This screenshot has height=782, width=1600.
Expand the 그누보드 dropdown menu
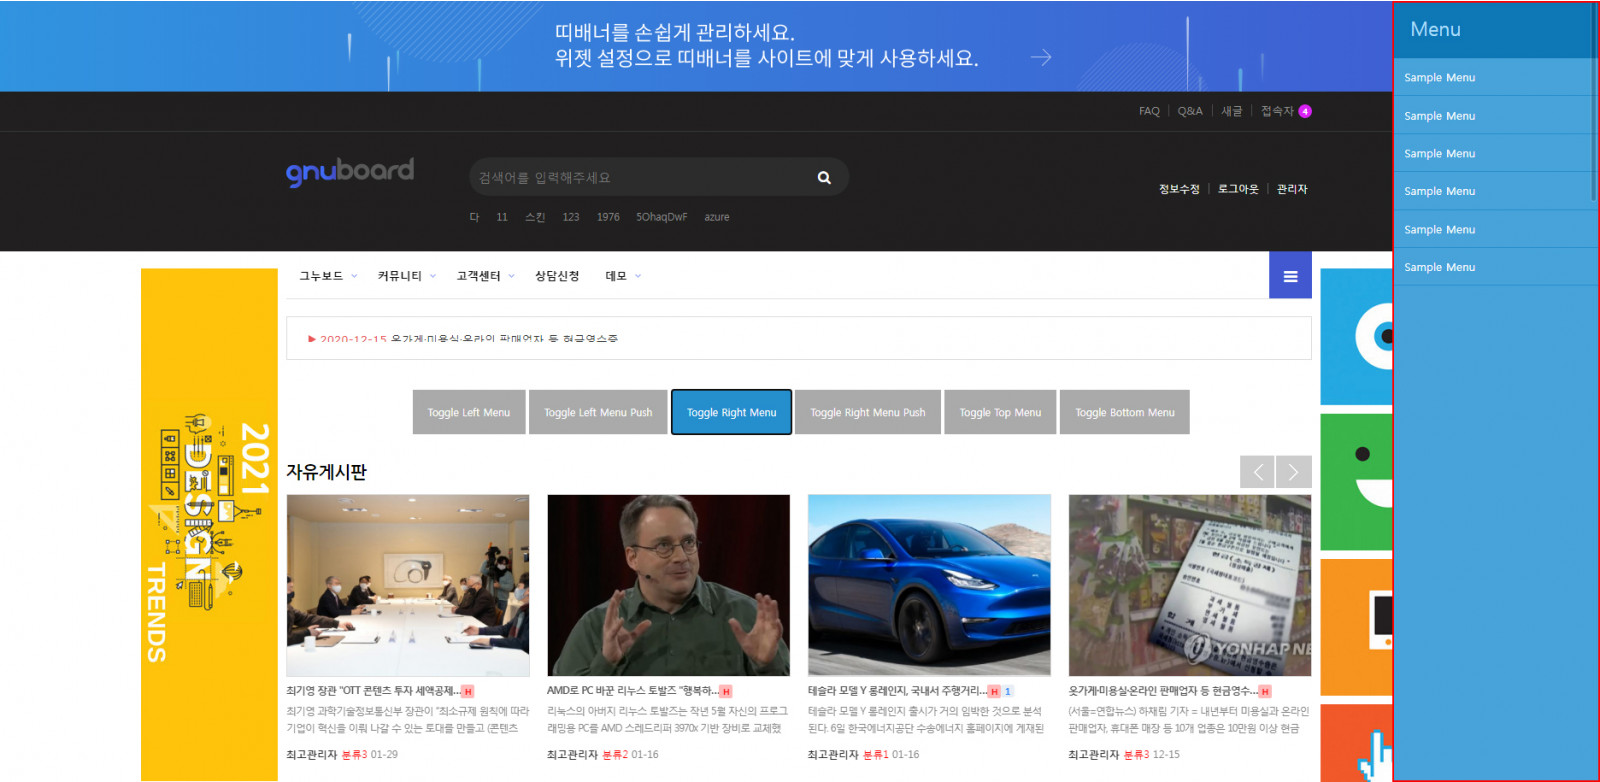click(x=327, y=276)
